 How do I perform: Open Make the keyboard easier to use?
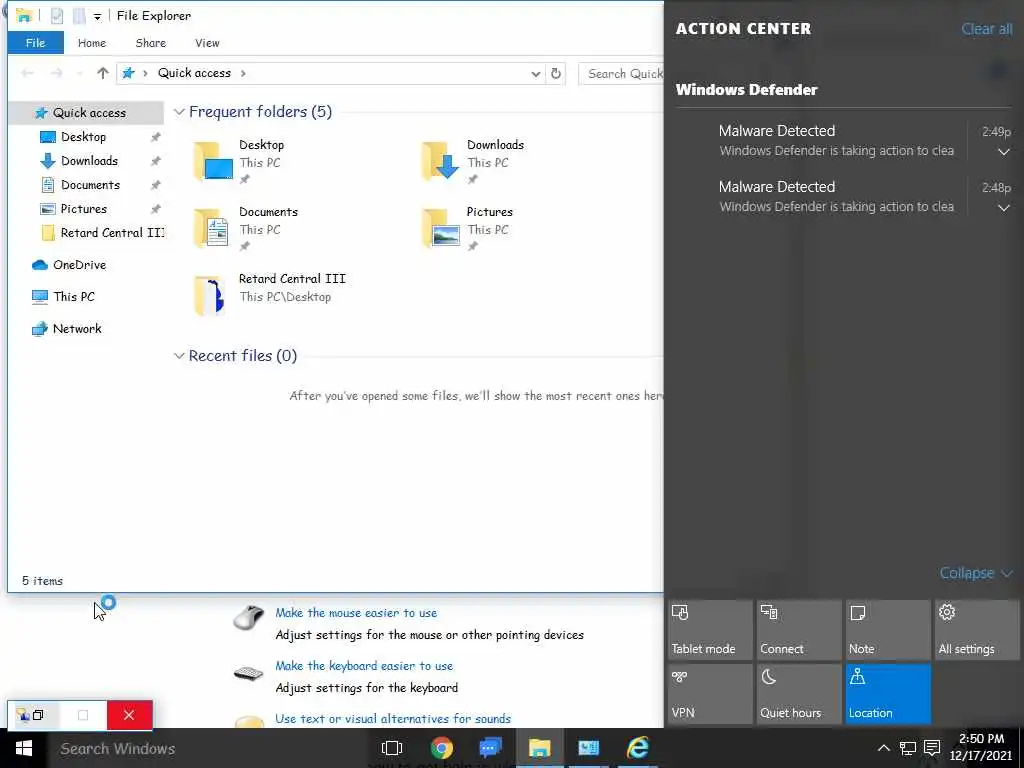pyautogui.click(x=364, y=666)
